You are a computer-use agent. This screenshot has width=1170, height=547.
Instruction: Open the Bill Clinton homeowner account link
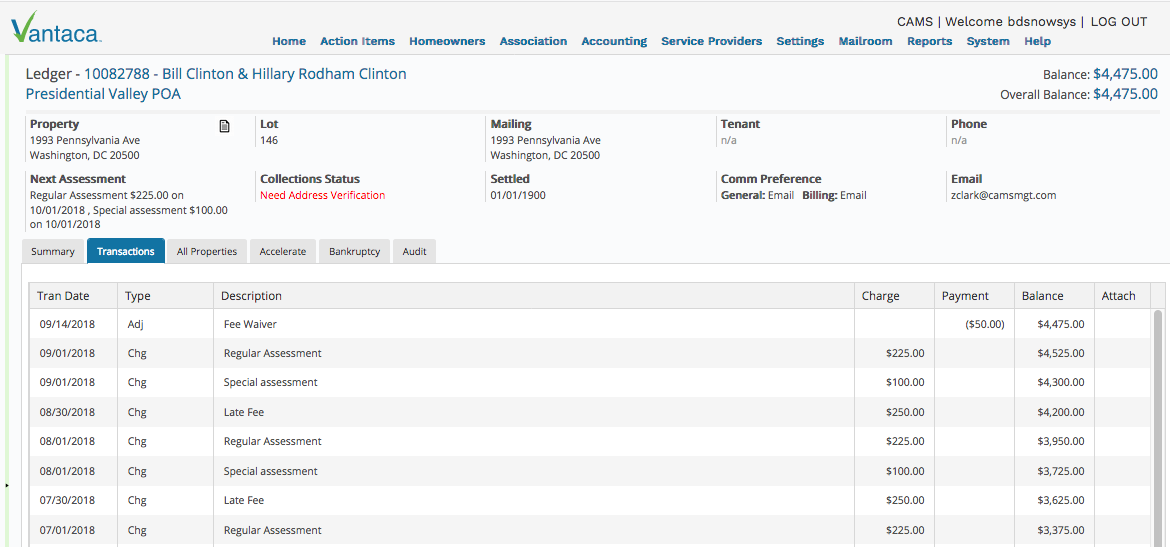[245, 74]
